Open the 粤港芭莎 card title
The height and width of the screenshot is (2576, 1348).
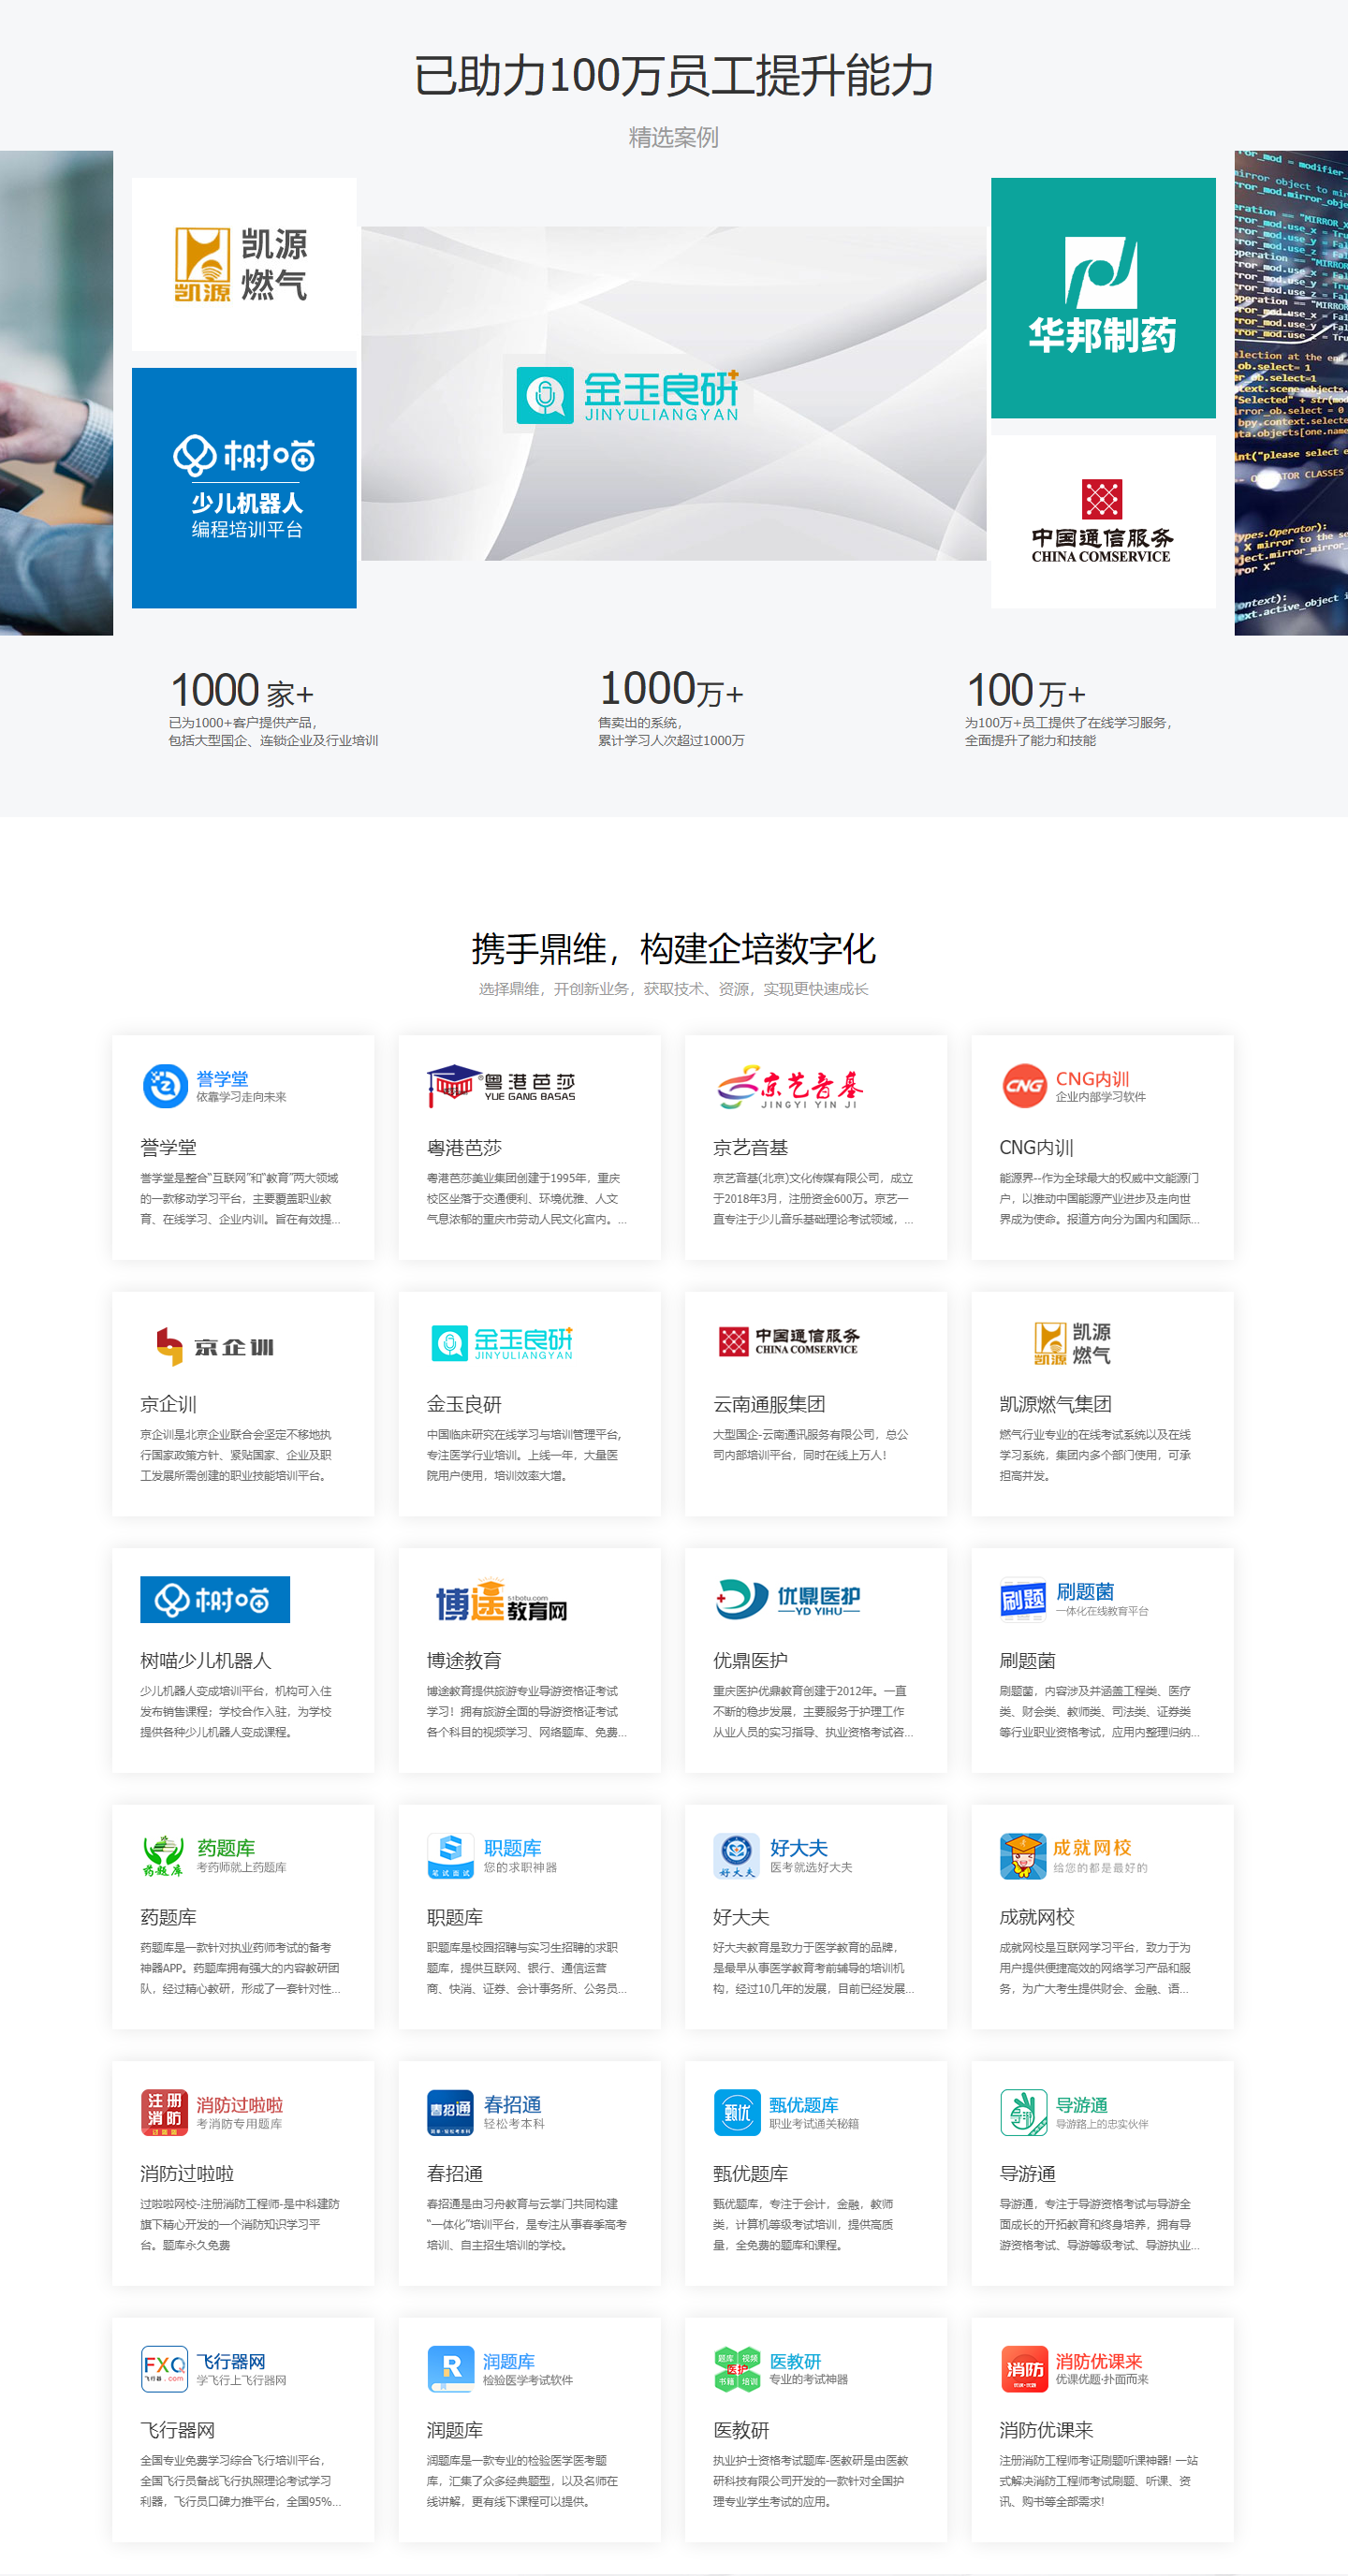[x=464, y=1147]
